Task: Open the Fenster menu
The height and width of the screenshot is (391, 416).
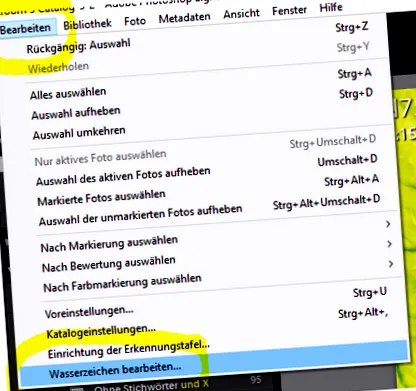Action: [x=289, y=10]
